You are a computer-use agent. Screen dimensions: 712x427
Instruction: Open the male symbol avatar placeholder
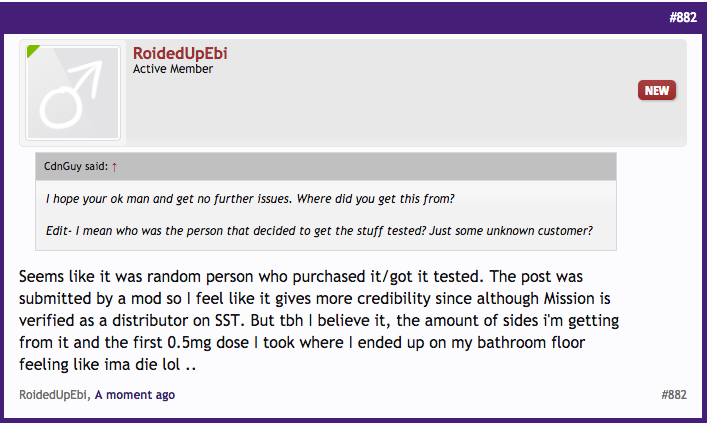(x=72, y=92)
